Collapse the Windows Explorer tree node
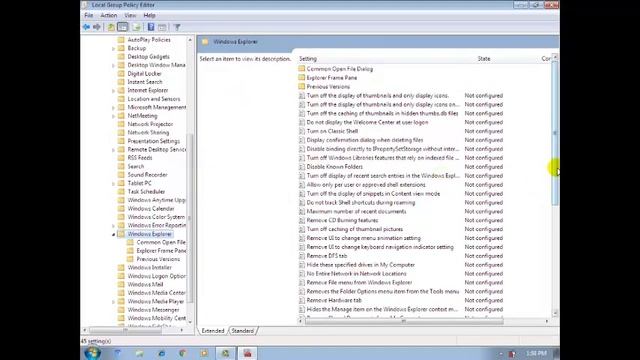The image size is (640, 360). (x=113, y=234)
